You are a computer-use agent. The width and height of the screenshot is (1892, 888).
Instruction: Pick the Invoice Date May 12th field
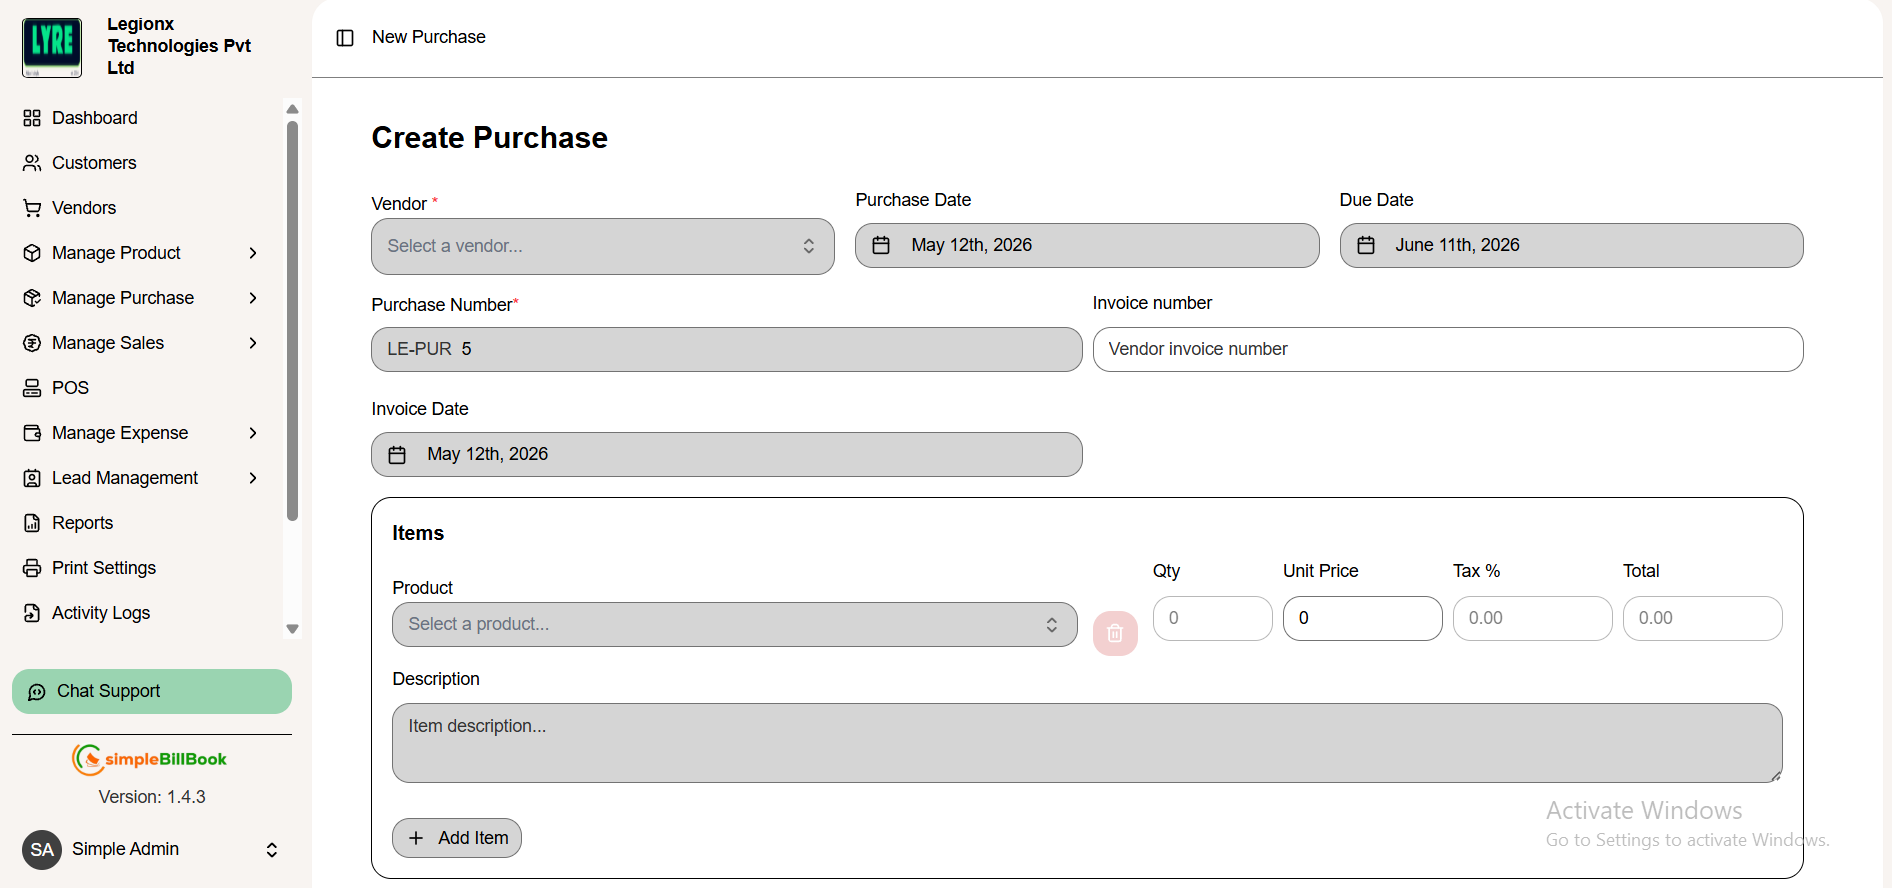727,455
